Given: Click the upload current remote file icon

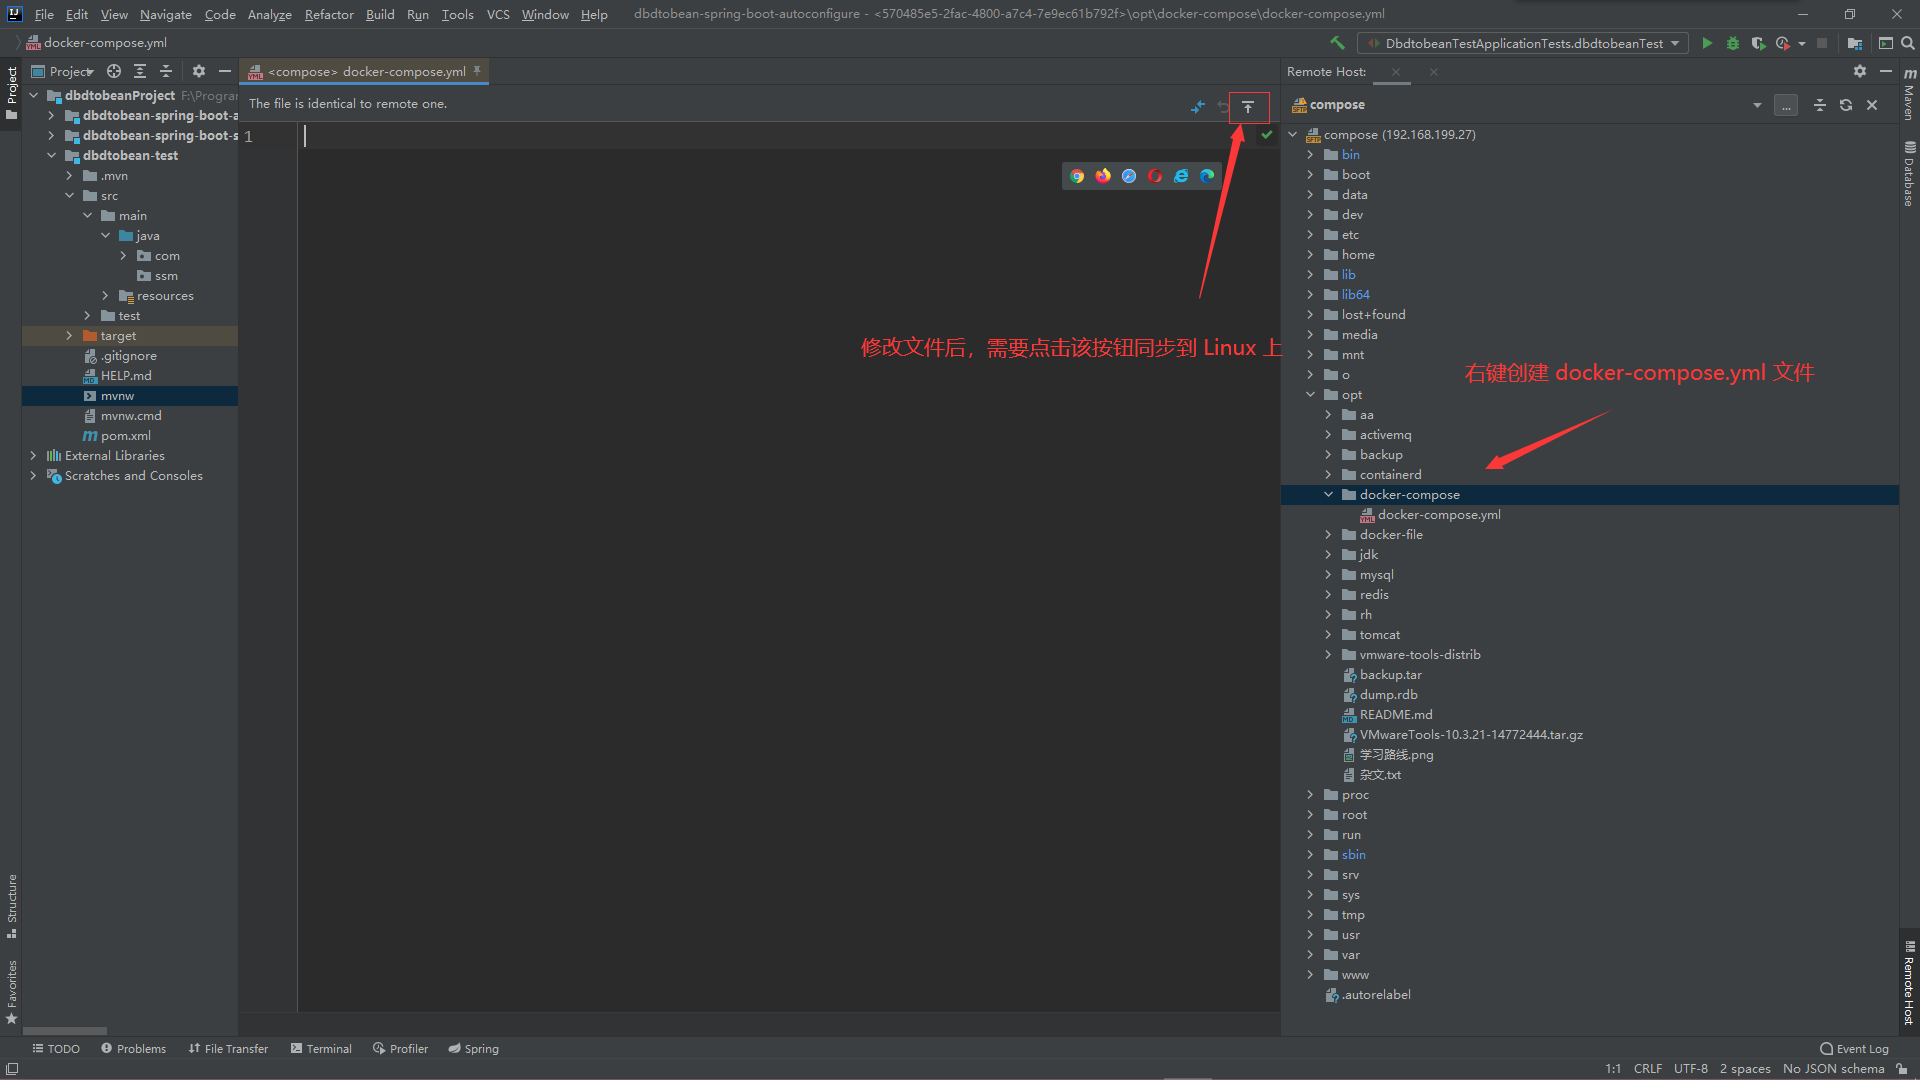Looking at the screenshot, I should [1248, 107].
